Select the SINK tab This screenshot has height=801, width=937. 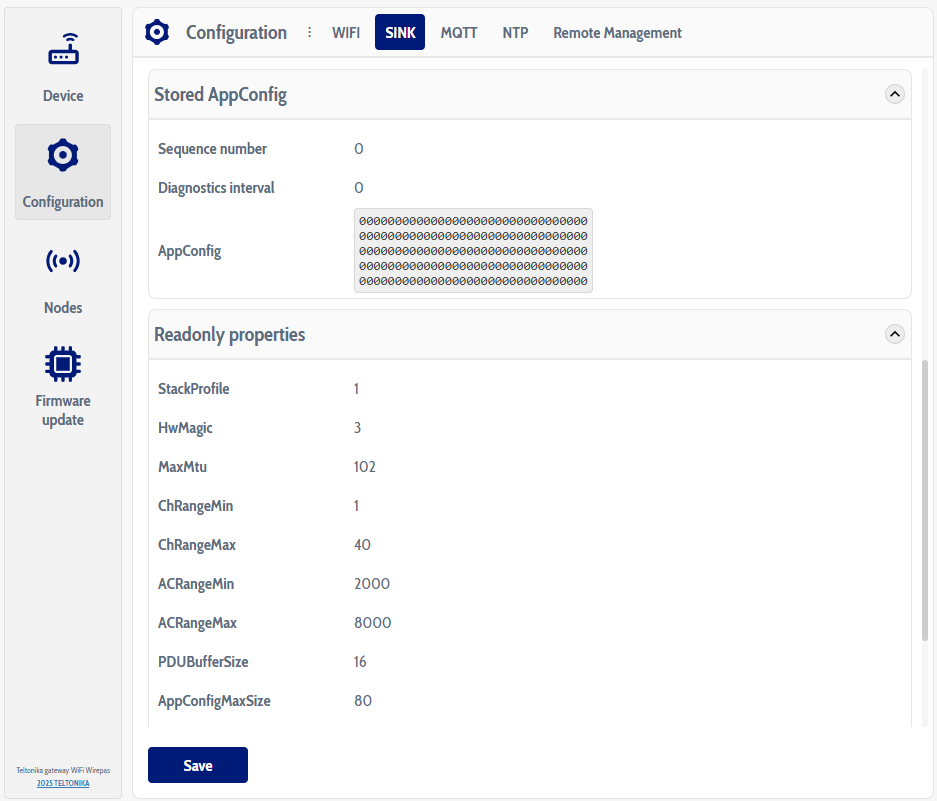(x=400, y=32)
